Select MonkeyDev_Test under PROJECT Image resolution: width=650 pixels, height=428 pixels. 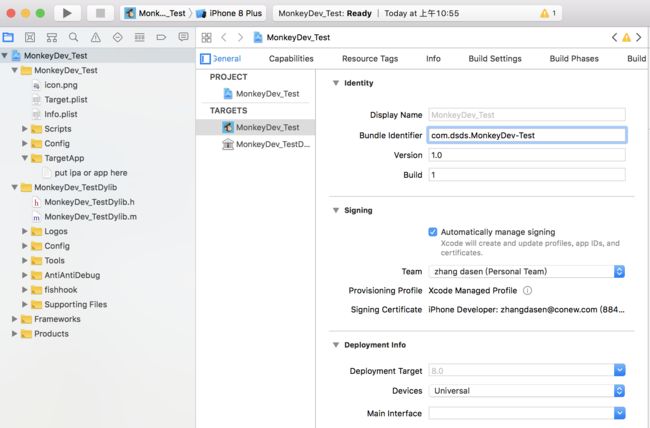click(x=256, y=94)
